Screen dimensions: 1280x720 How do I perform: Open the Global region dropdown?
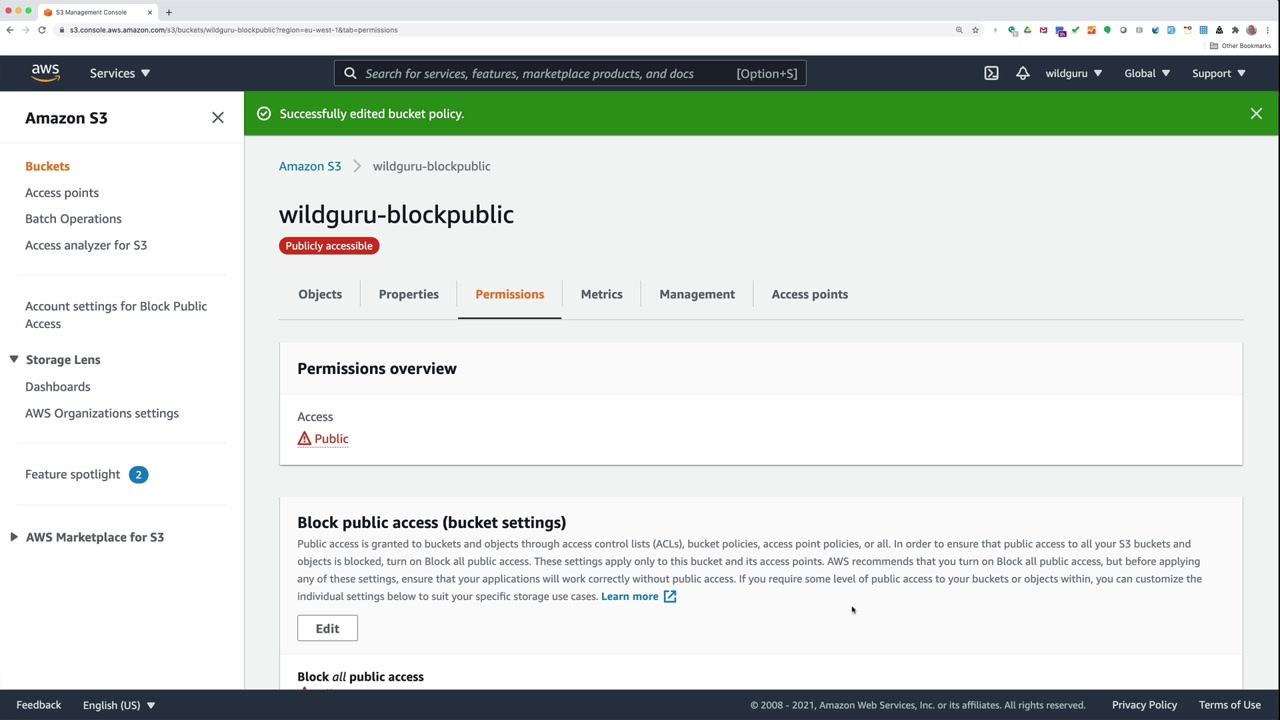(1147, 73)
